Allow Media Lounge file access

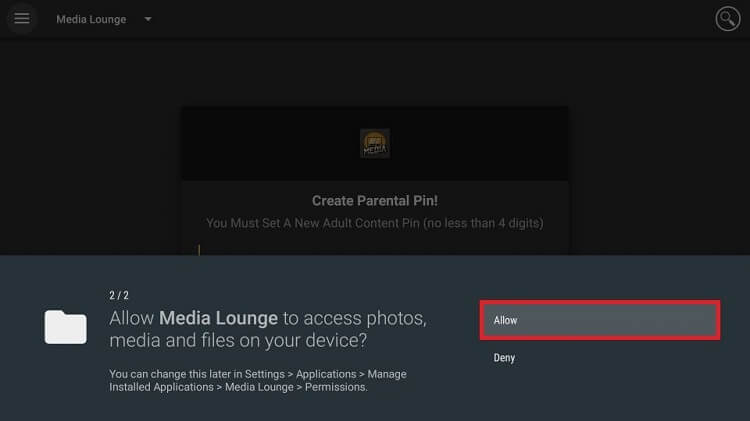point(600,320)
